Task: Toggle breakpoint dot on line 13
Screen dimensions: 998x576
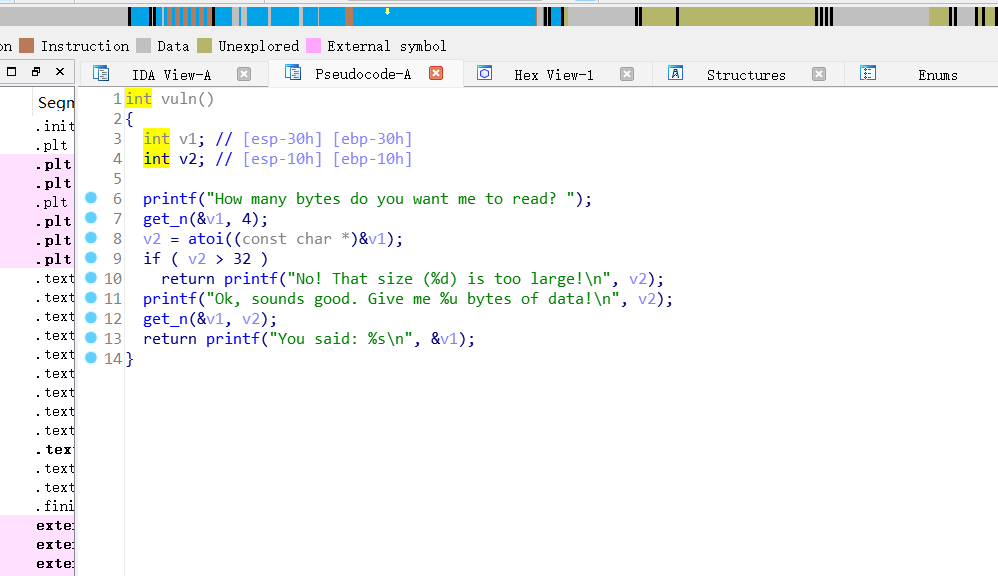Action: pos(91,337)
